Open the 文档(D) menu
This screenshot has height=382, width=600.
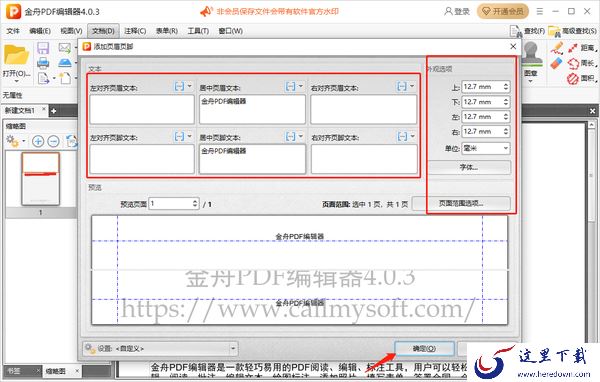tap(103, 31)
